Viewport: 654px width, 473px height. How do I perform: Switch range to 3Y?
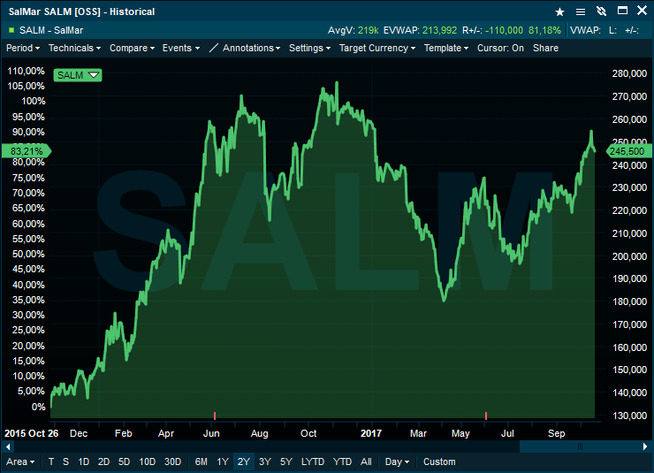click(265, 462)
